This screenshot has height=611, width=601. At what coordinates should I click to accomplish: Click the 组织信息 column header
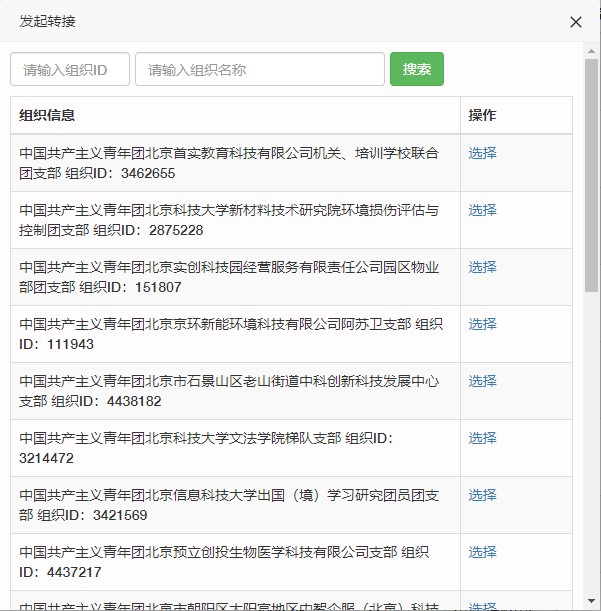tap(47, 116)
